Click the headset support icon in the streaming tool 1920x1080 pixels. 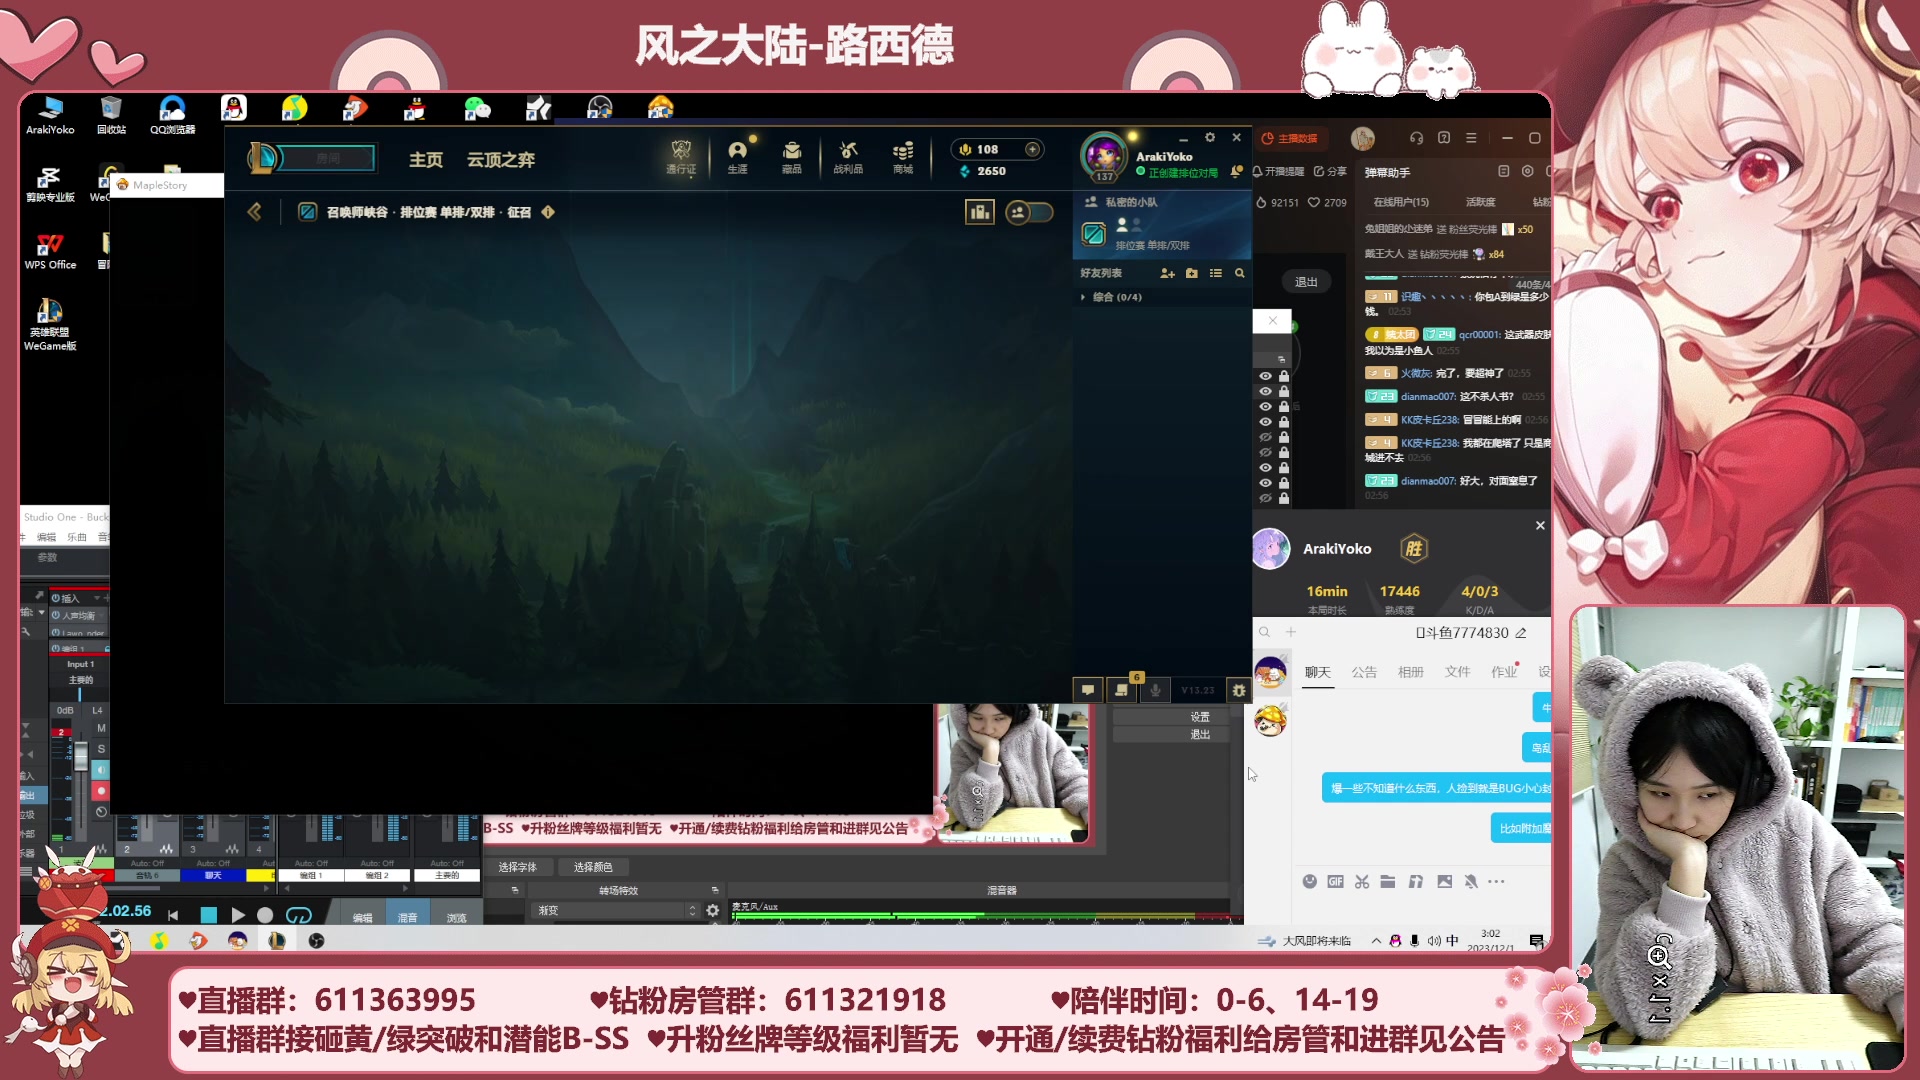pyautogui.click(x=1416, y=138)
